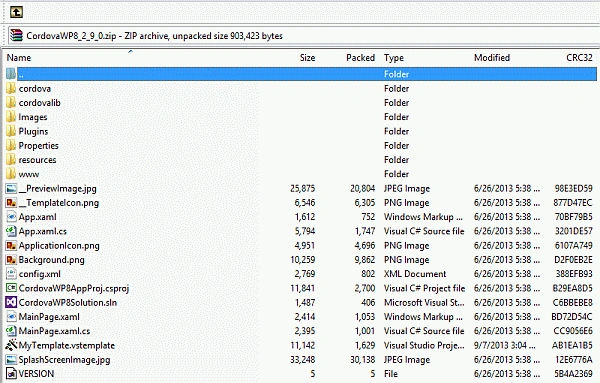Click the __PreviewImage.jpg file icon
The height and width of the screenshot is (383, 600).
11,188
